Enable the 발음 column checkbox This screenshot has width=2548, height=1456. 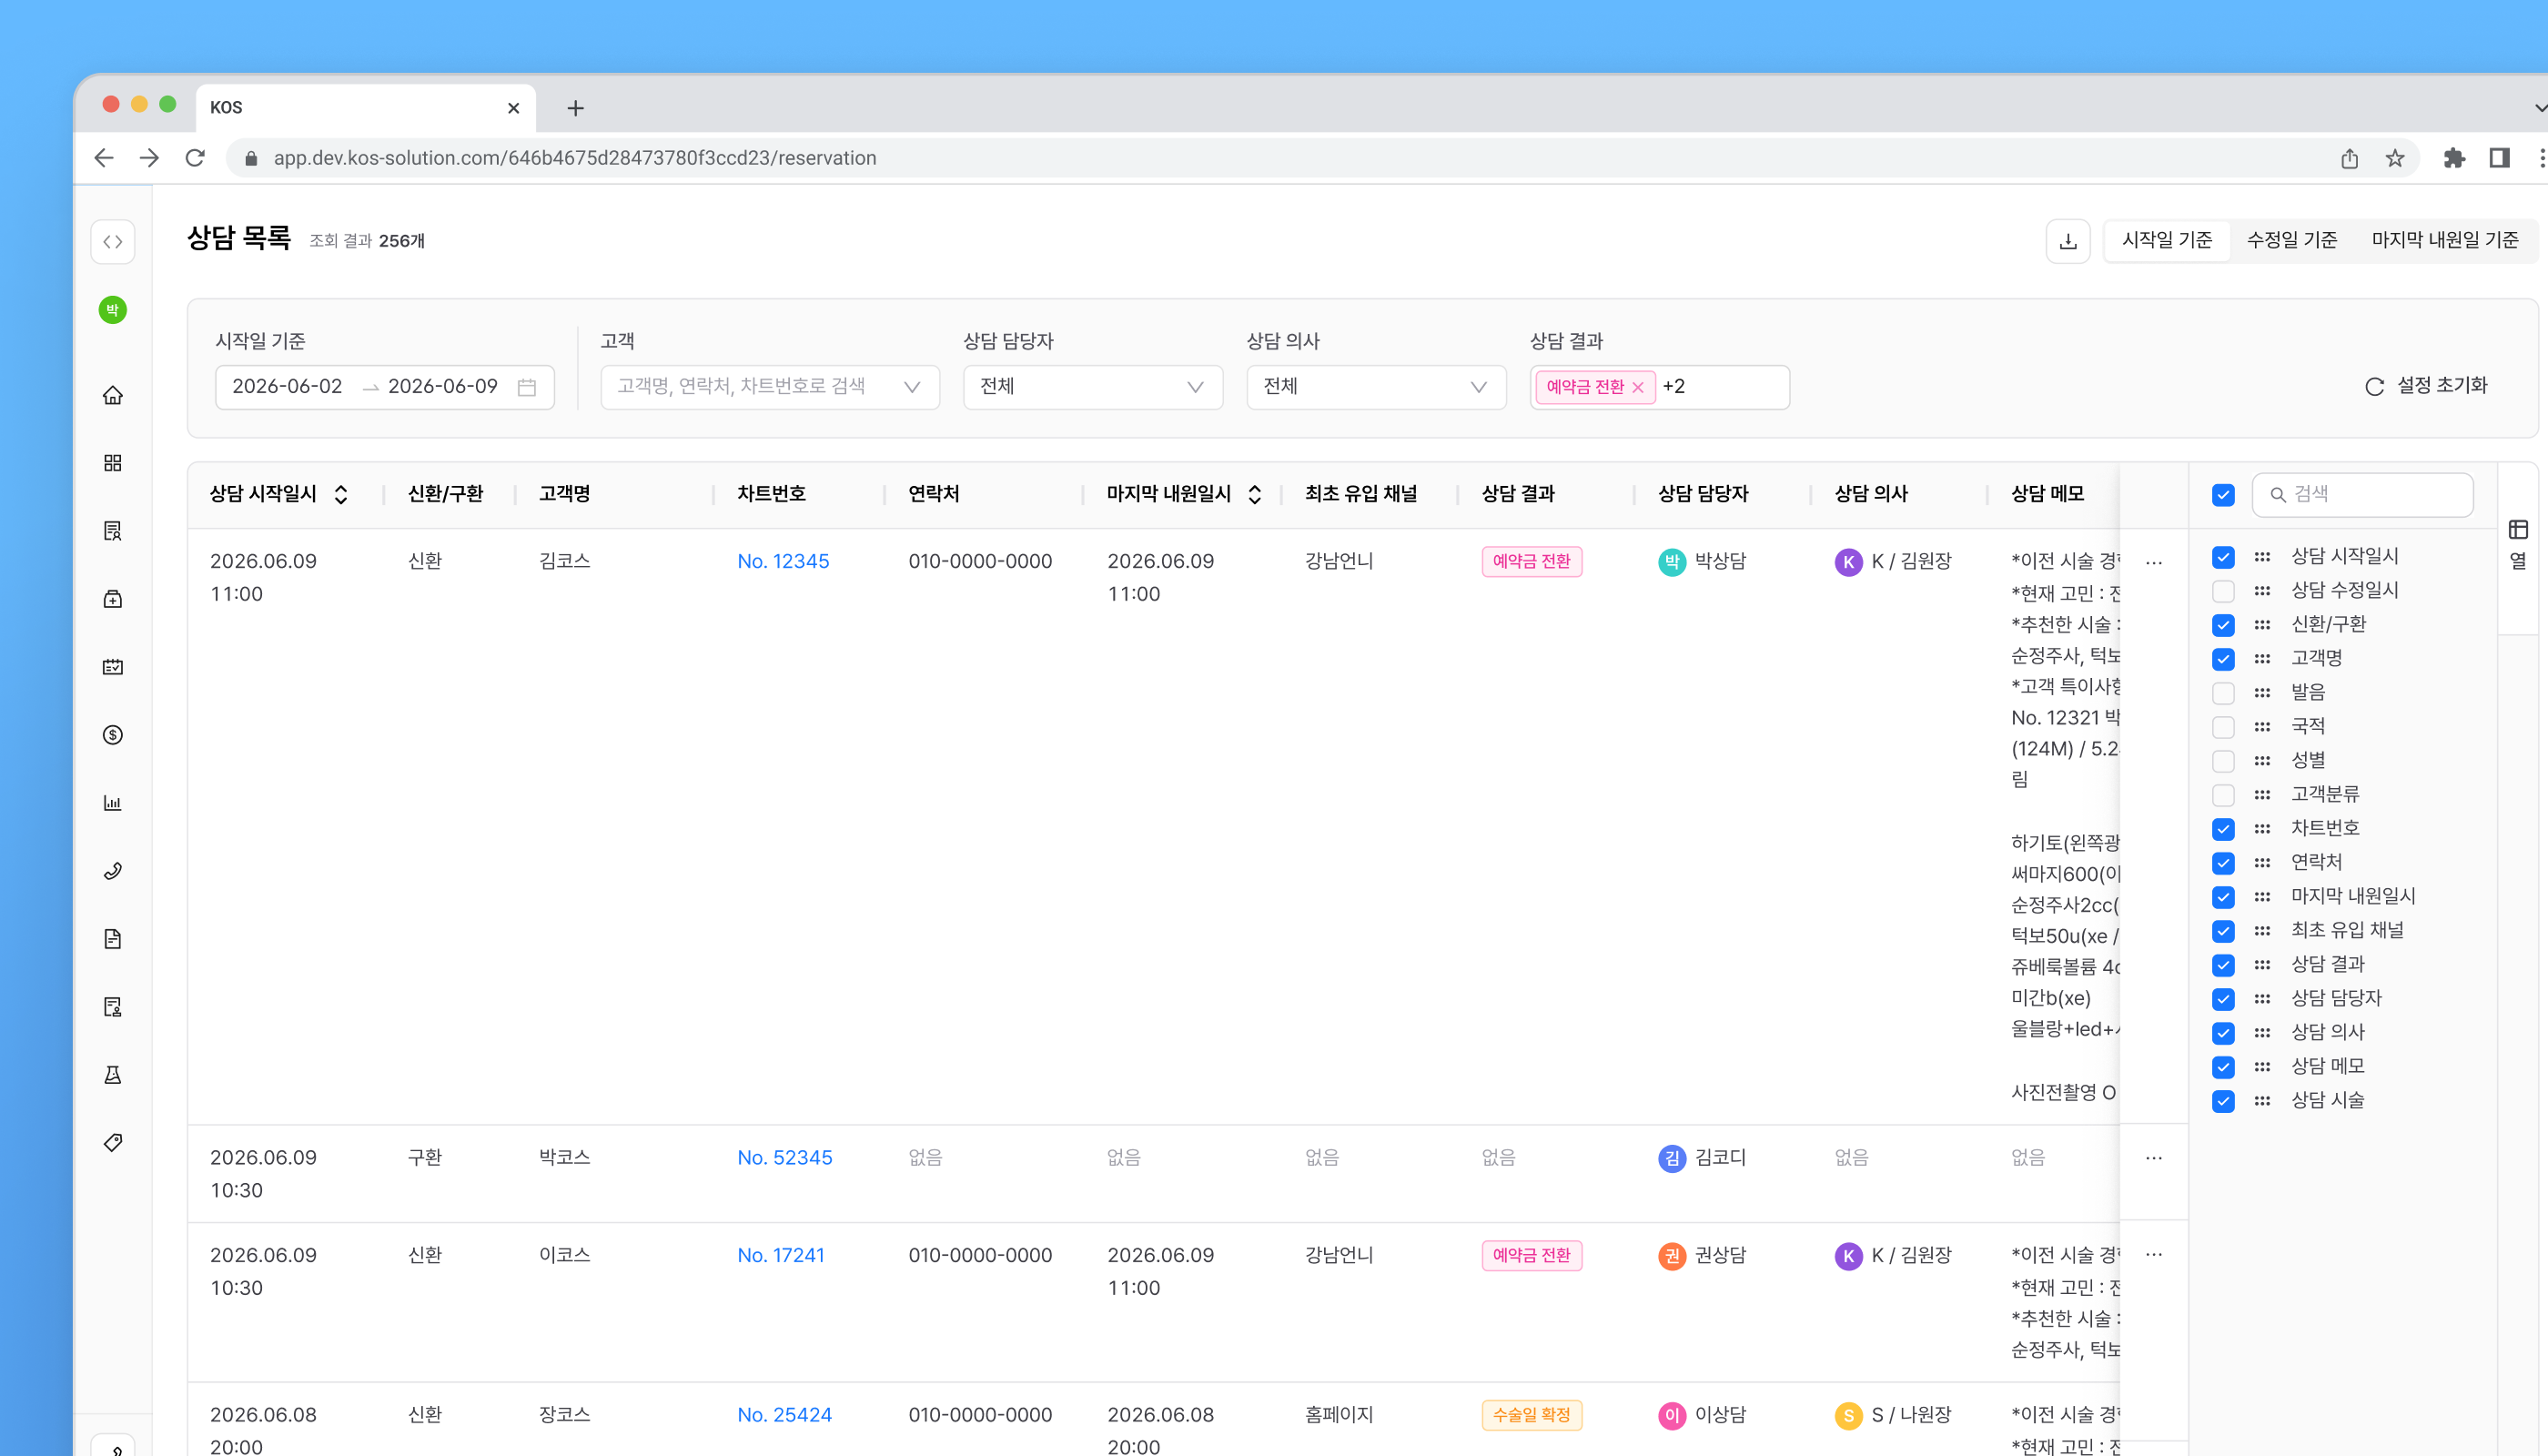(2223, 693)
